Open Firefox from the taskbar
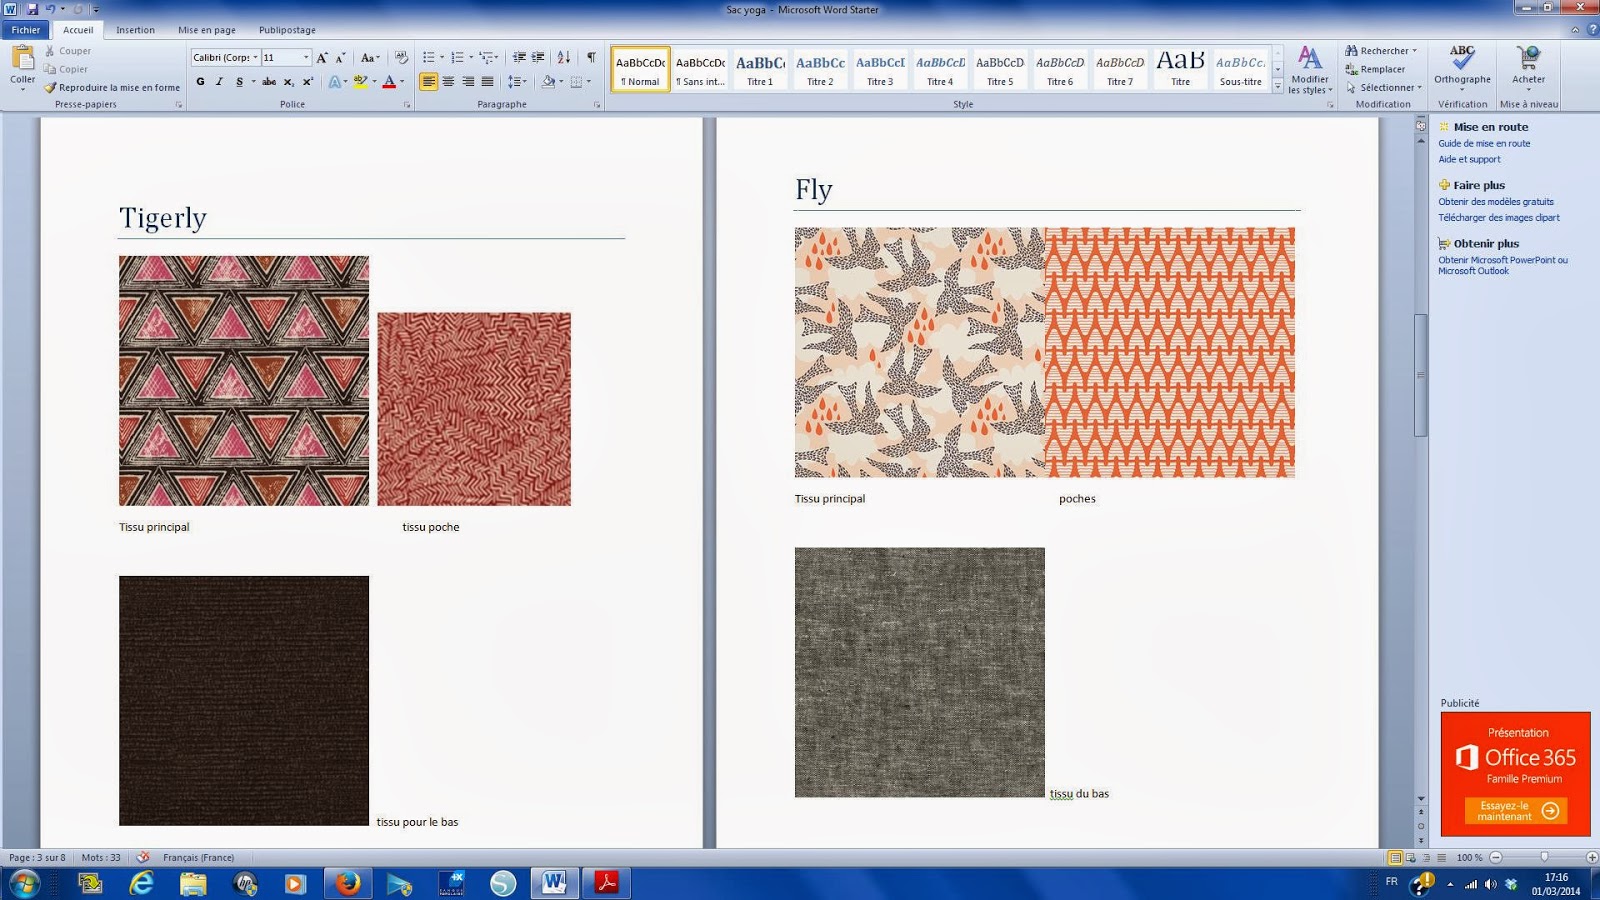 coord(348,883)
